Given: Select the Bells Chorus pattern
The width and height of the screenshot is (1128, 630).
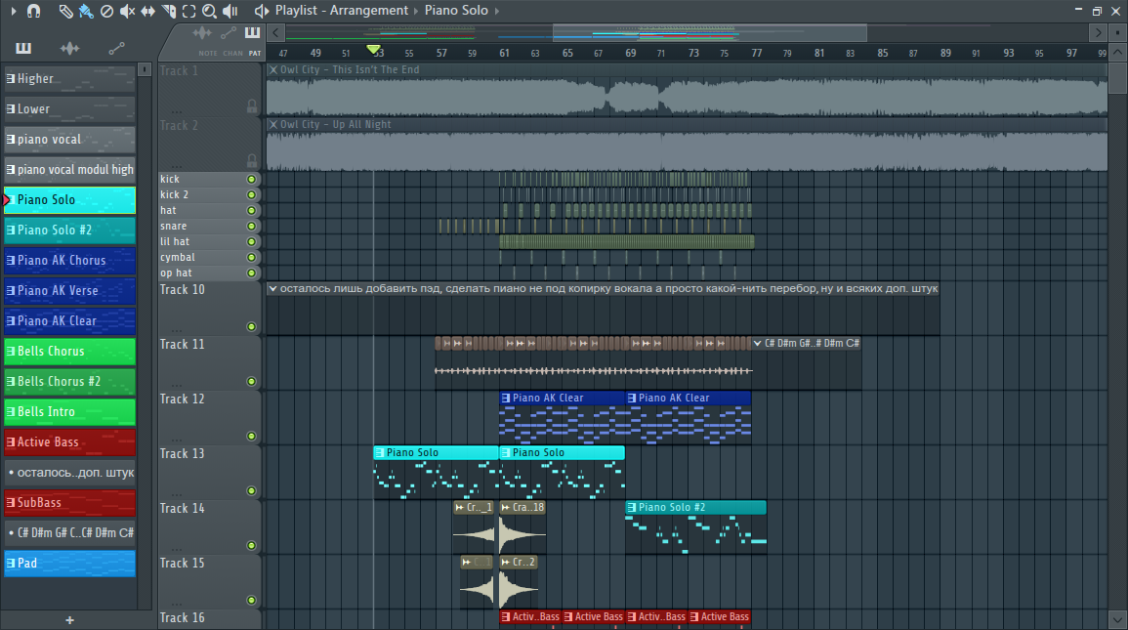Looking at the screenshot, I should [x=70, y=351].
